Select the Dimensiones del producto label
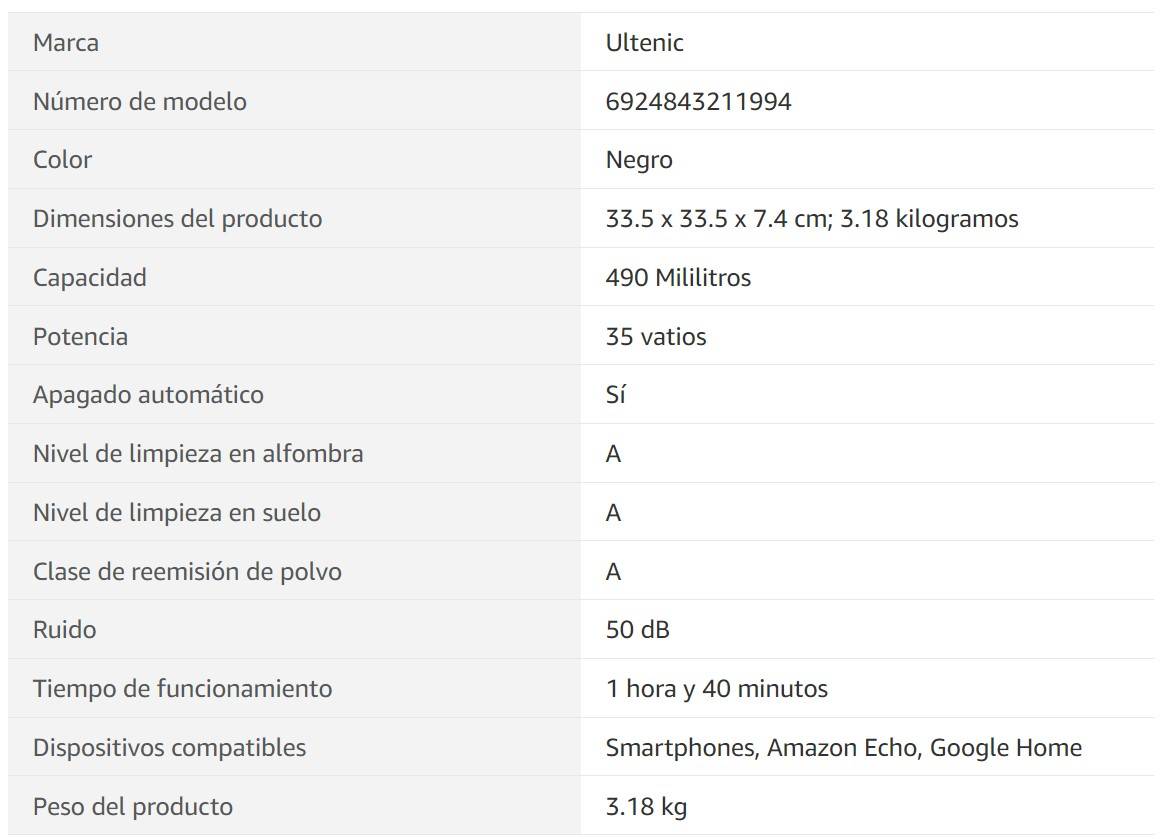Image resolution: width=1160 pixels, height=839 pixels. (178, 219)
